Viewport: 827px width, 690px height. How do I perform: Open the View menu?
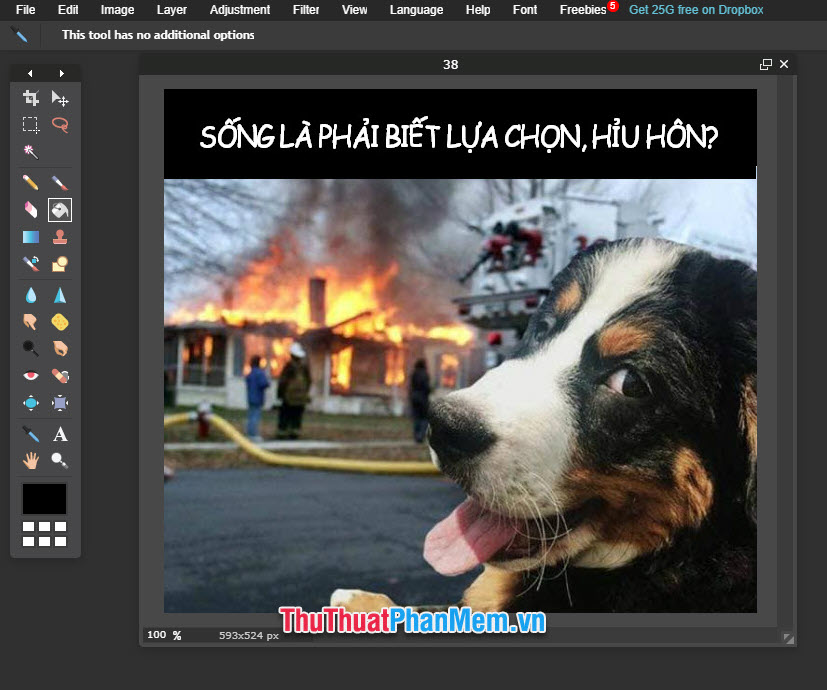354,9
